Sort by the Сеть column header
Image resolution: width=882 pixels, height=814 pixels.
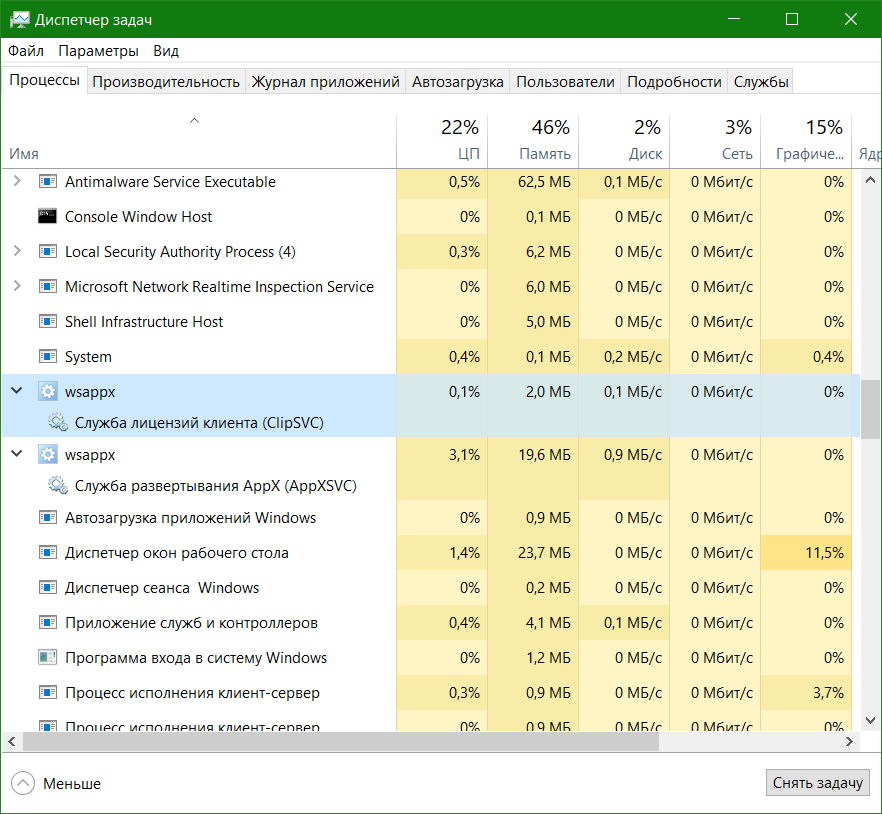716,141
